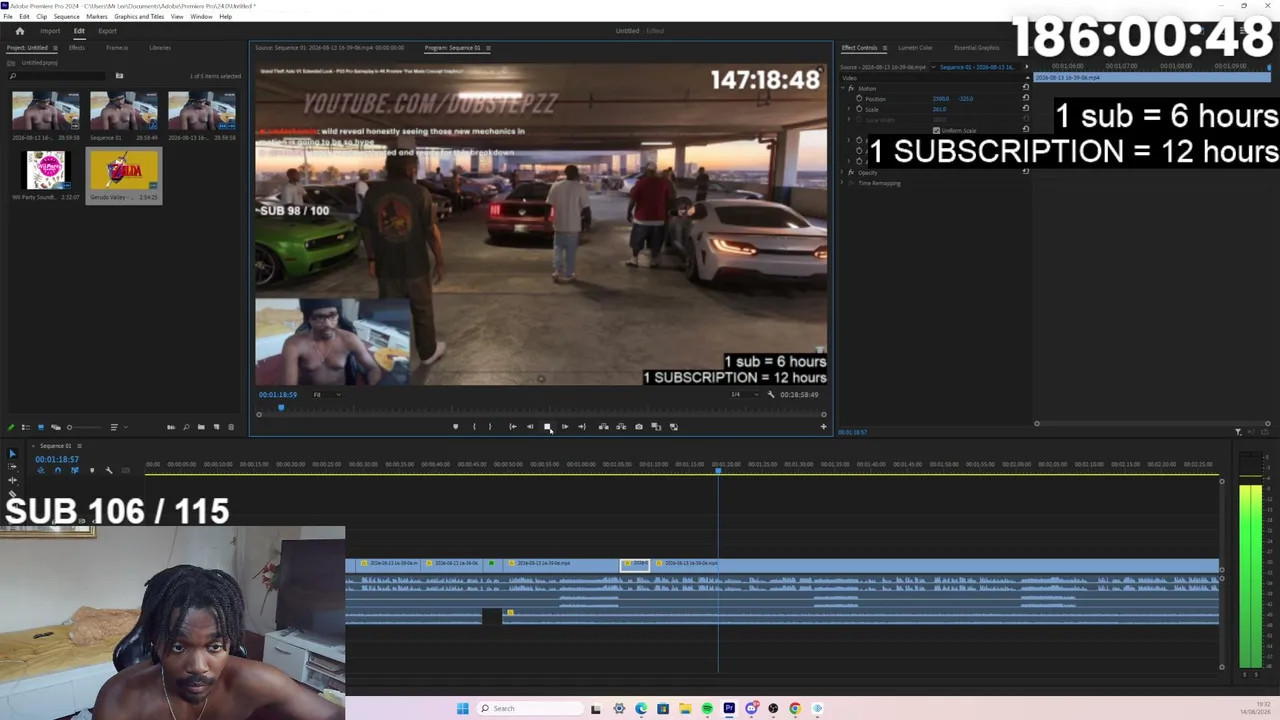Viewport: 1280px width, 720px height.
Task: Open the Project panel menu icon
Action: coord(54,48)
